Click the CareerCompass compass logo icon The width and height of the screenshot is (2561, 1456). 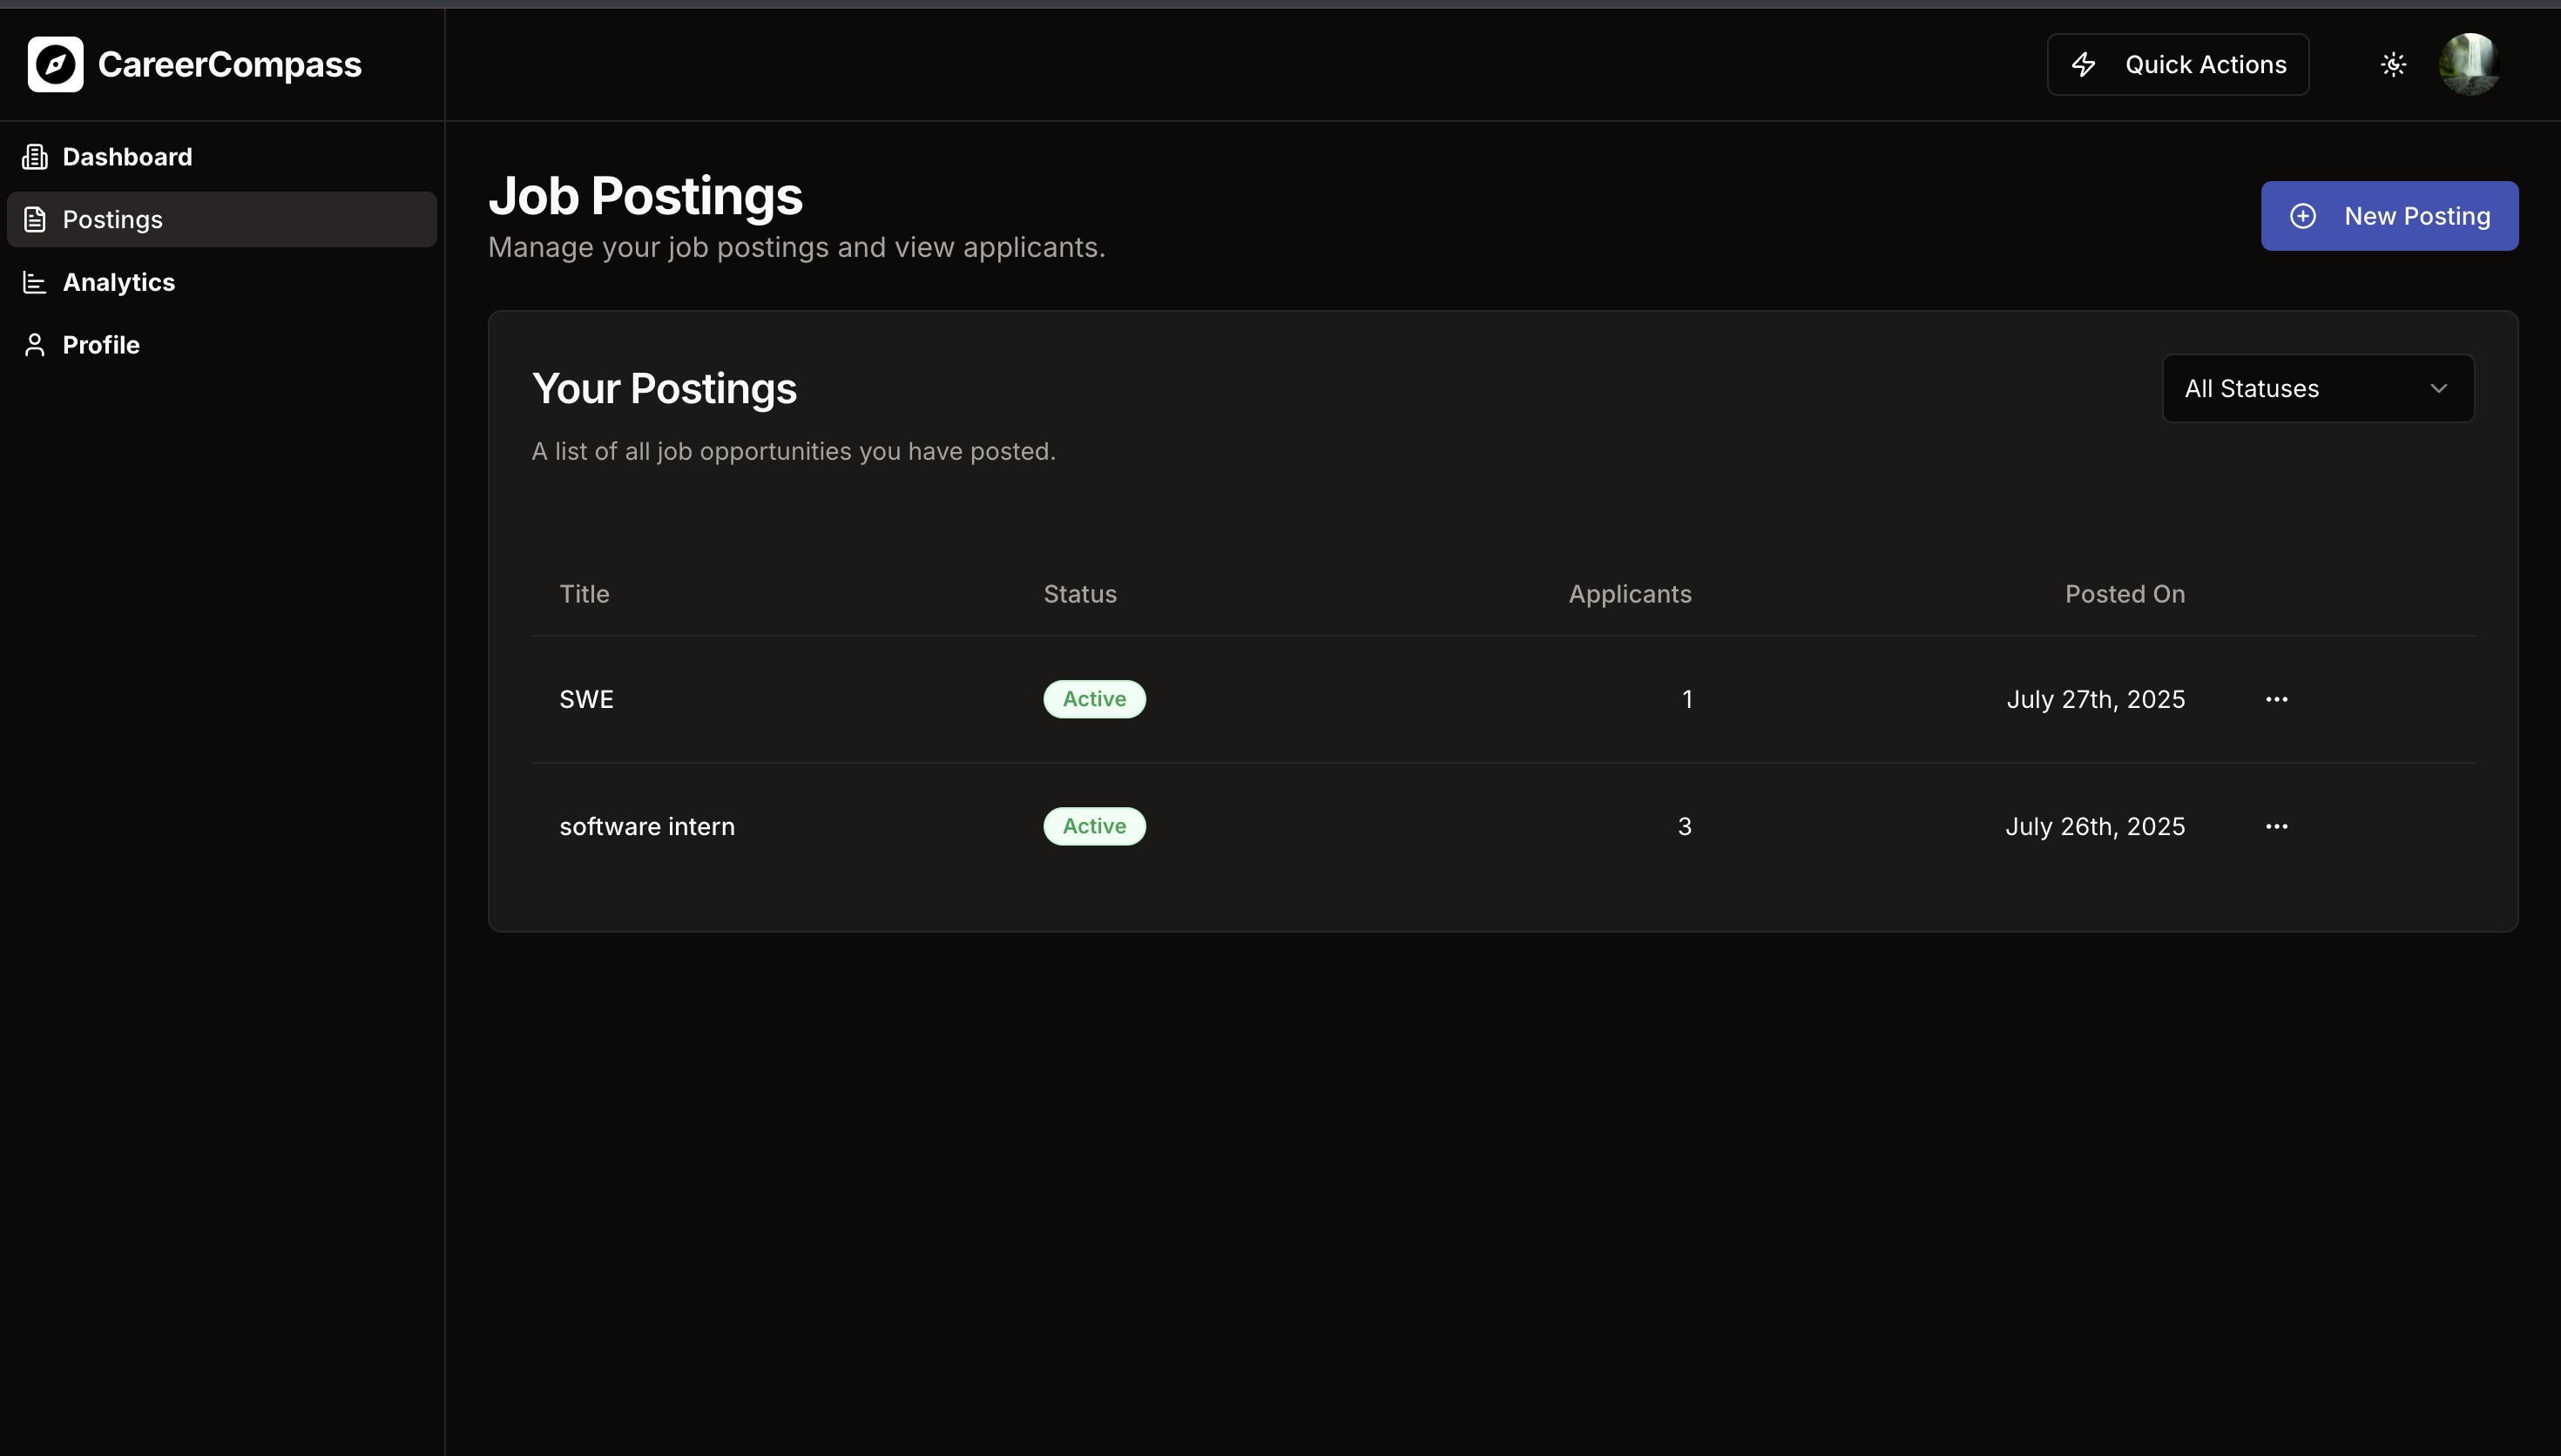point(55,64)
